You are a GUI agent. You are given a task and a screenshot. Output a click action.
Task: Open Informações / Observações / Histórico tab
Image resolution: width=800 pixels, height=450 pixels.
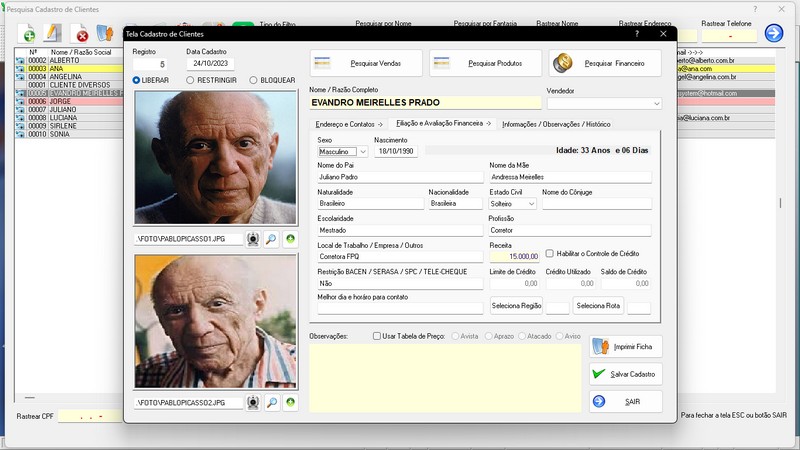pos(555,124)
